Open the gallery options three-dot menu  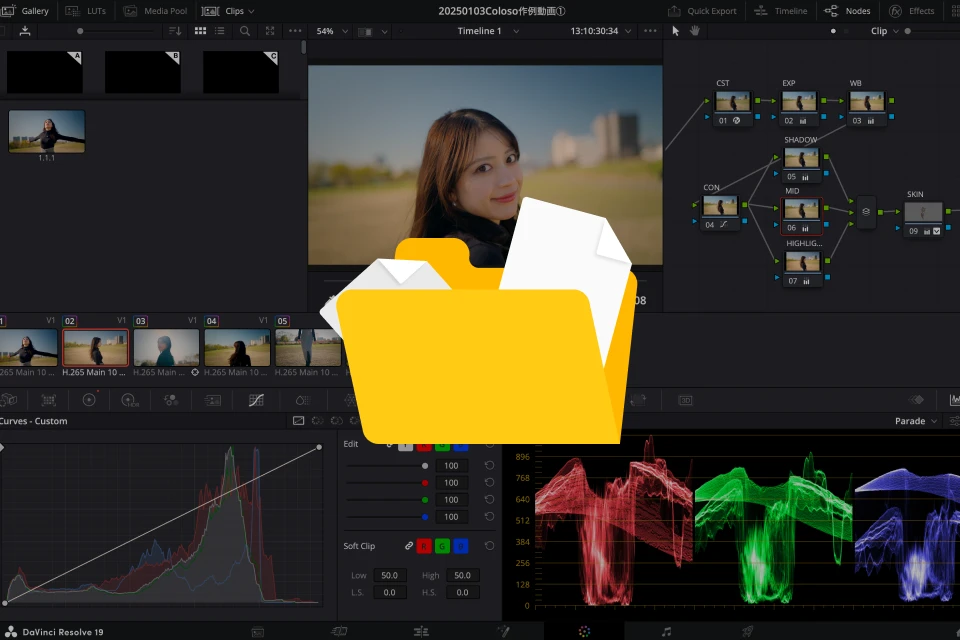pyautogui.click(x=295, y=31)
